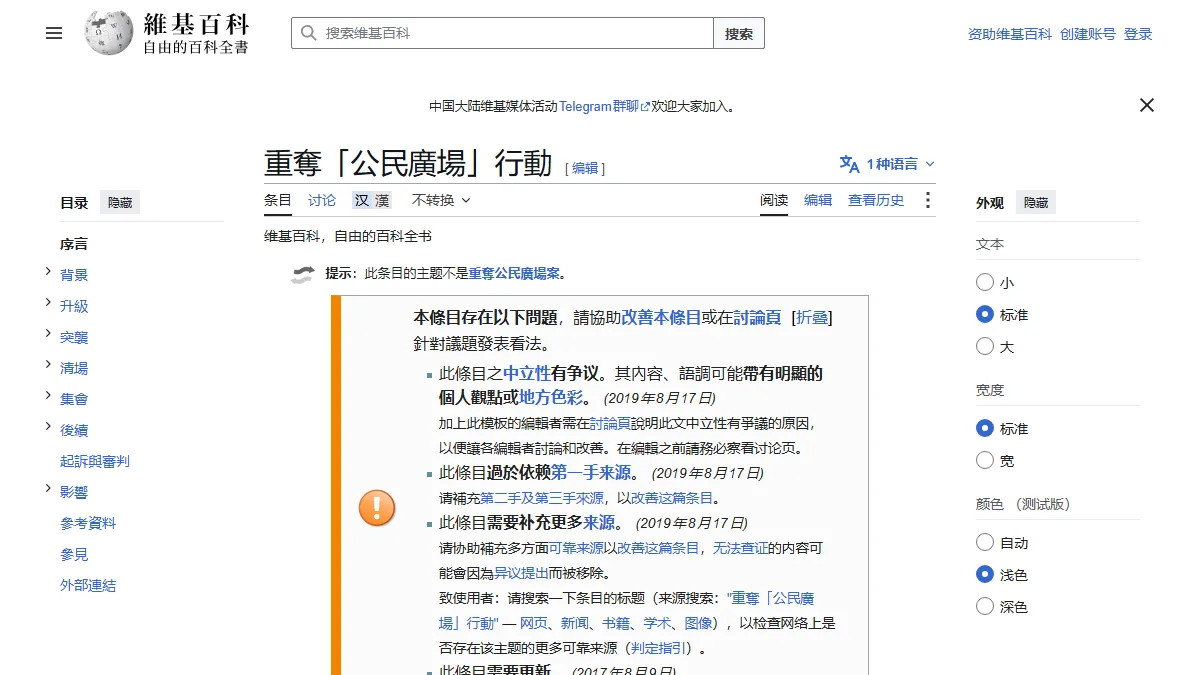The width and height of the screenshot is (1200, 675).
Task: Jump to 參見 in the contents
Action: (x=74, y=554)
